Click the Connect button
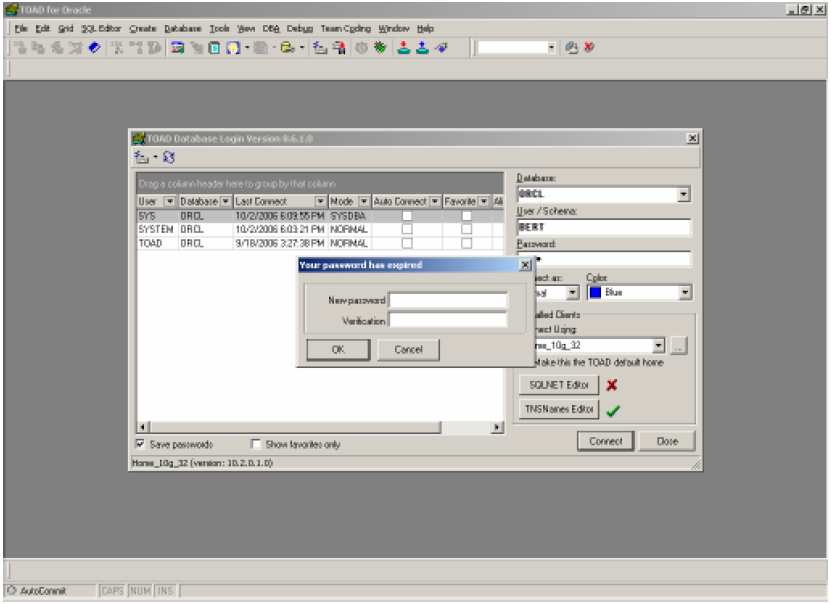Image resolution: width=831 pixels, height=604 pixels. pyautogui.click(x=605, y=441)
